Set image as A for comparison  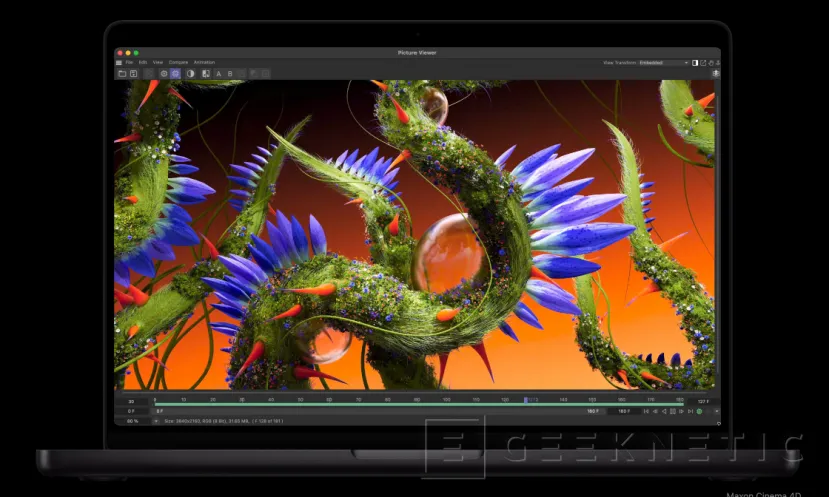[x=218, y=74]
